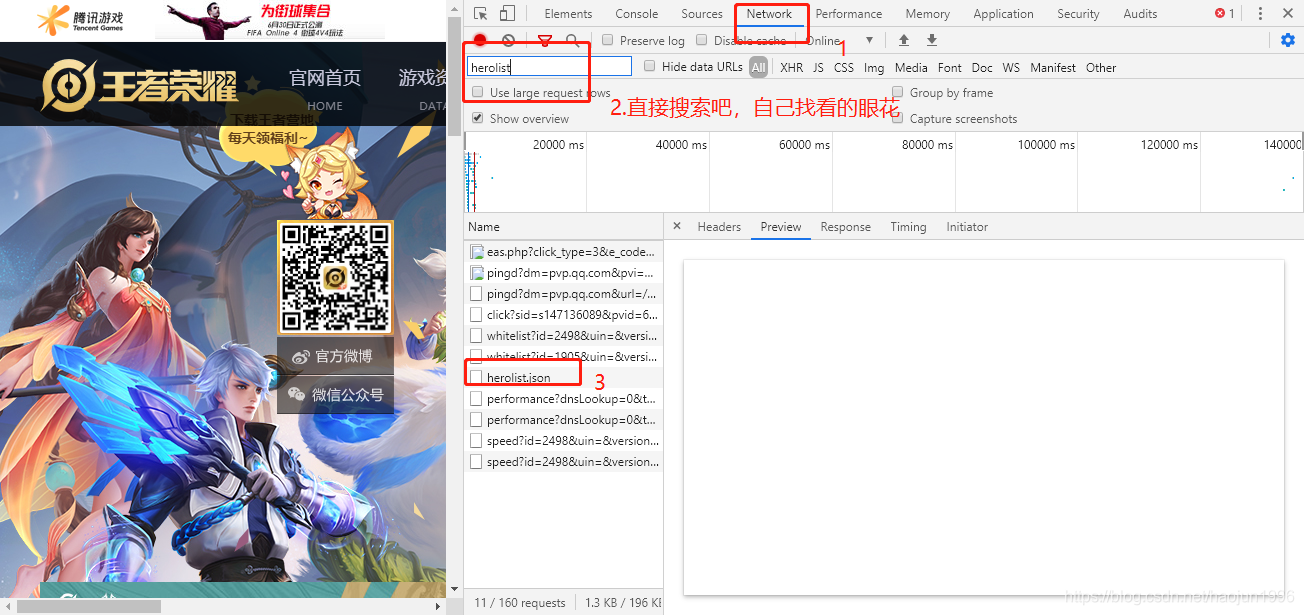Uncheck Show overview checkbox
Viewport: 1304px width, 615px height.
coord(478,119)
